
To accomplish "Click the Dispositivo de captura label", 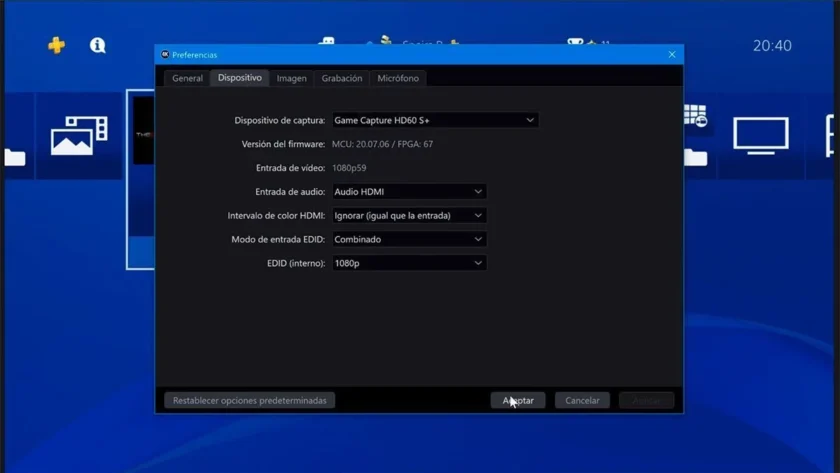I will pos(280,120).
